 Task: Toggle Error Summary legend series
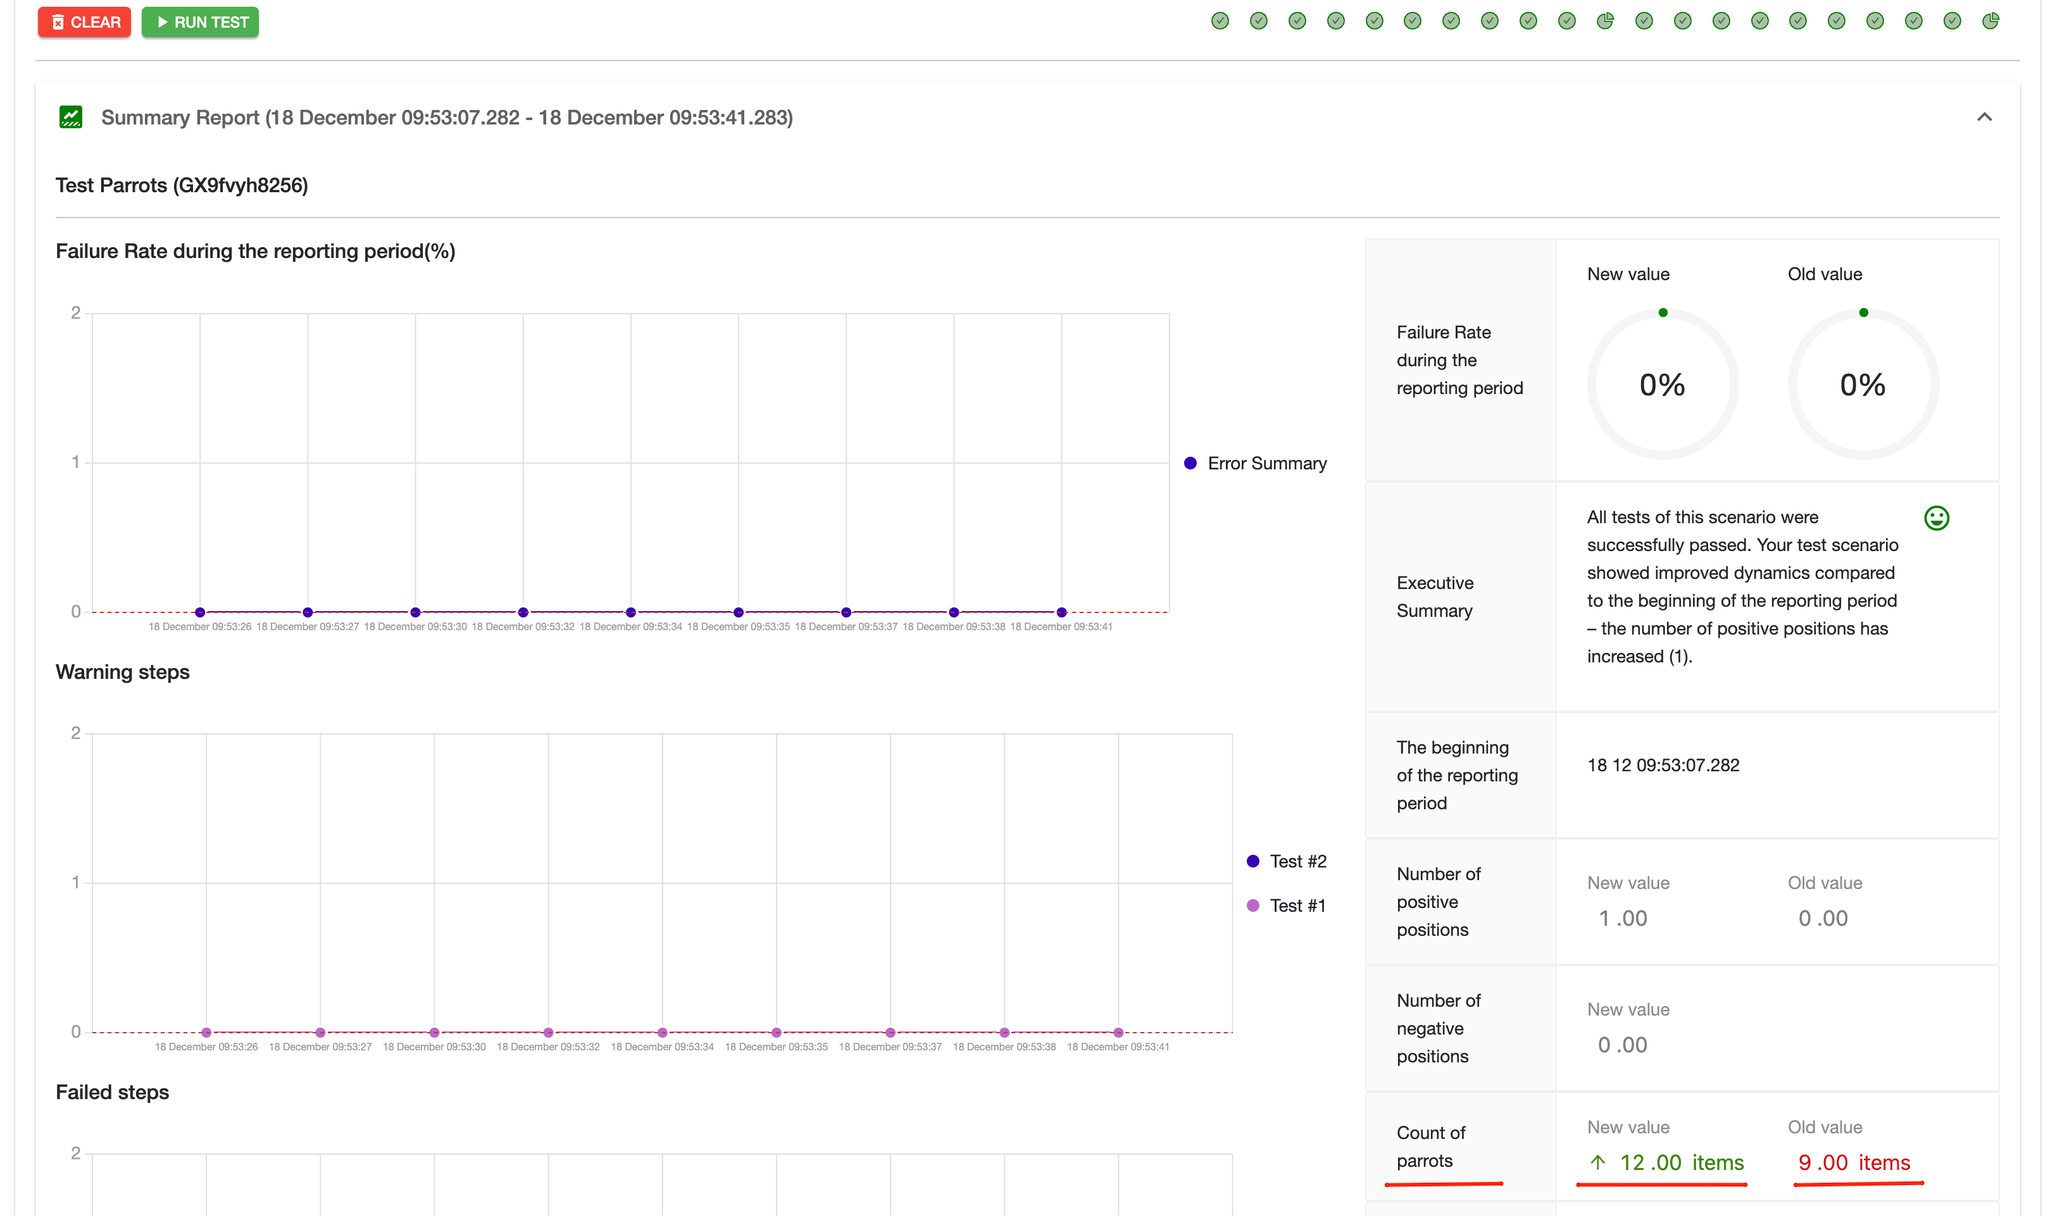(x=1256, y=463)
